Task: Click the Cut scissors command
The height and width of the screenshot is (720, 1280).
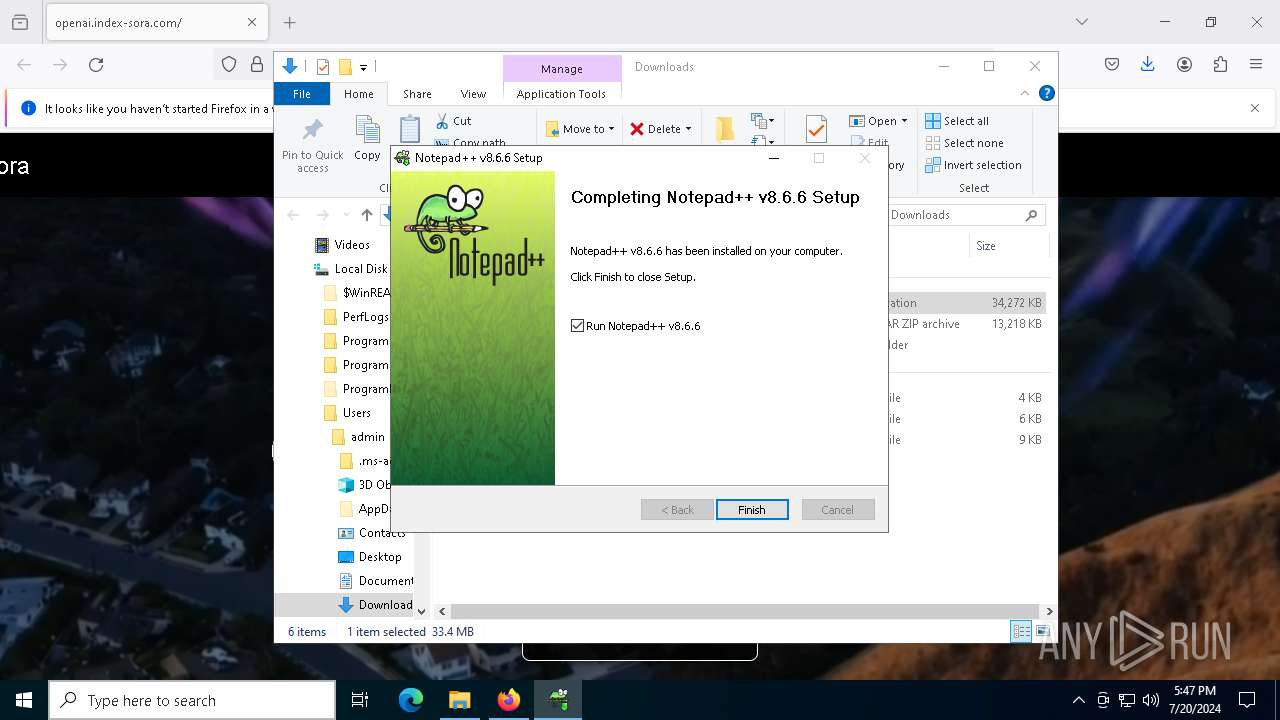Action: coord(453,121)
